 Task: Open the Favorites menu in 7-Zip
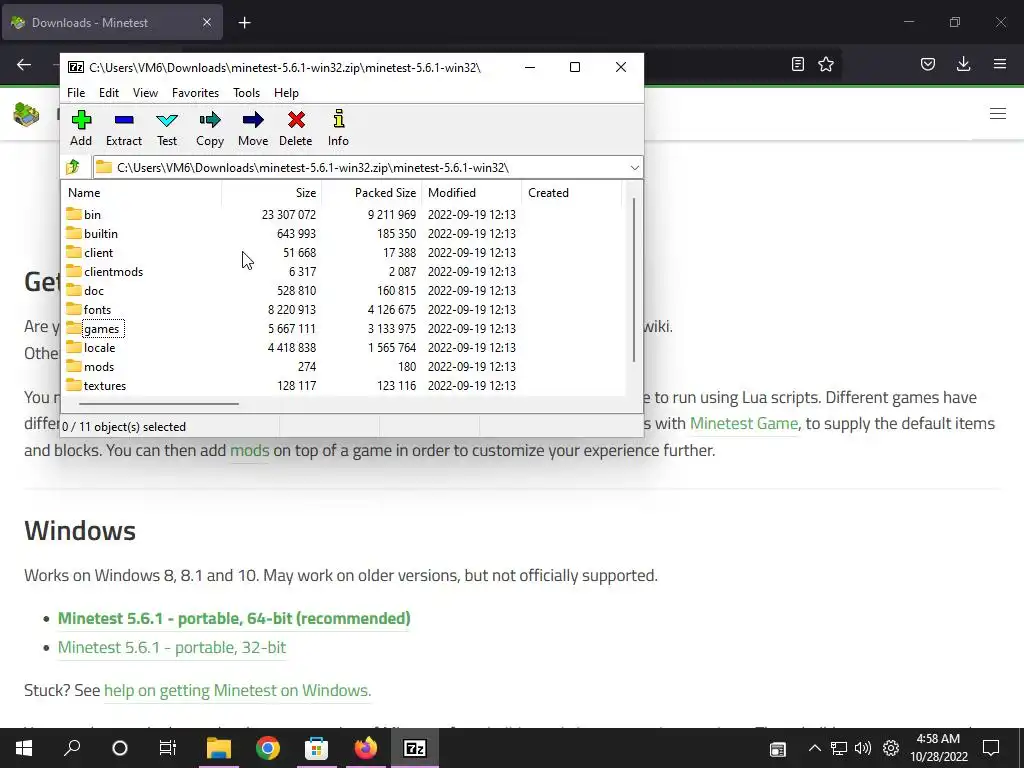195,93
